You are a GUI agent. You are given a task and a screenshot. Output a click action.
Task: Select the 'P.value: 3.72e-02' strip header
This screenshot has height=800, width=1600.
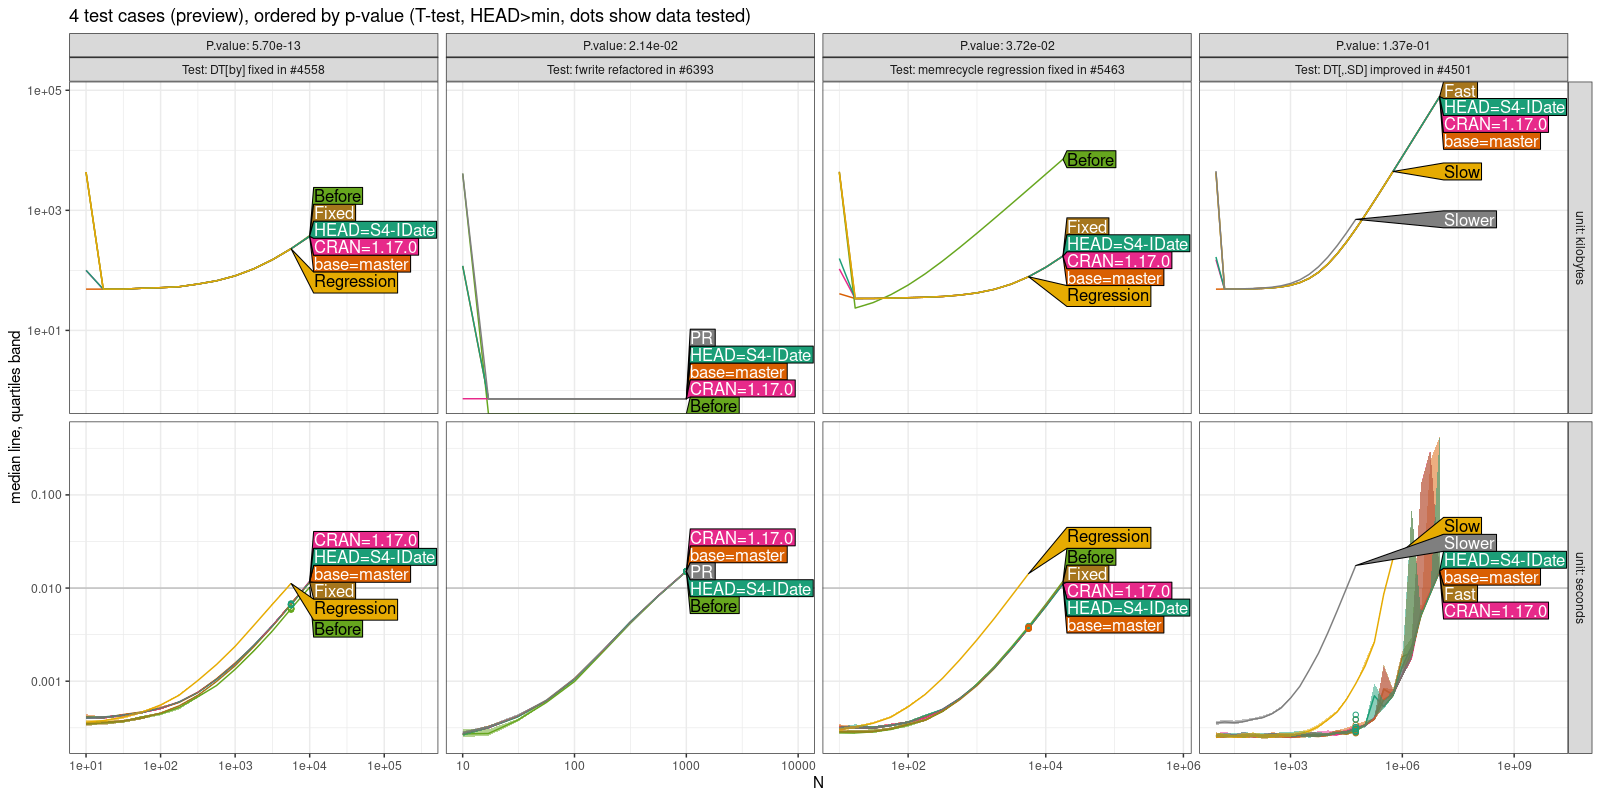pos(1007,45)
